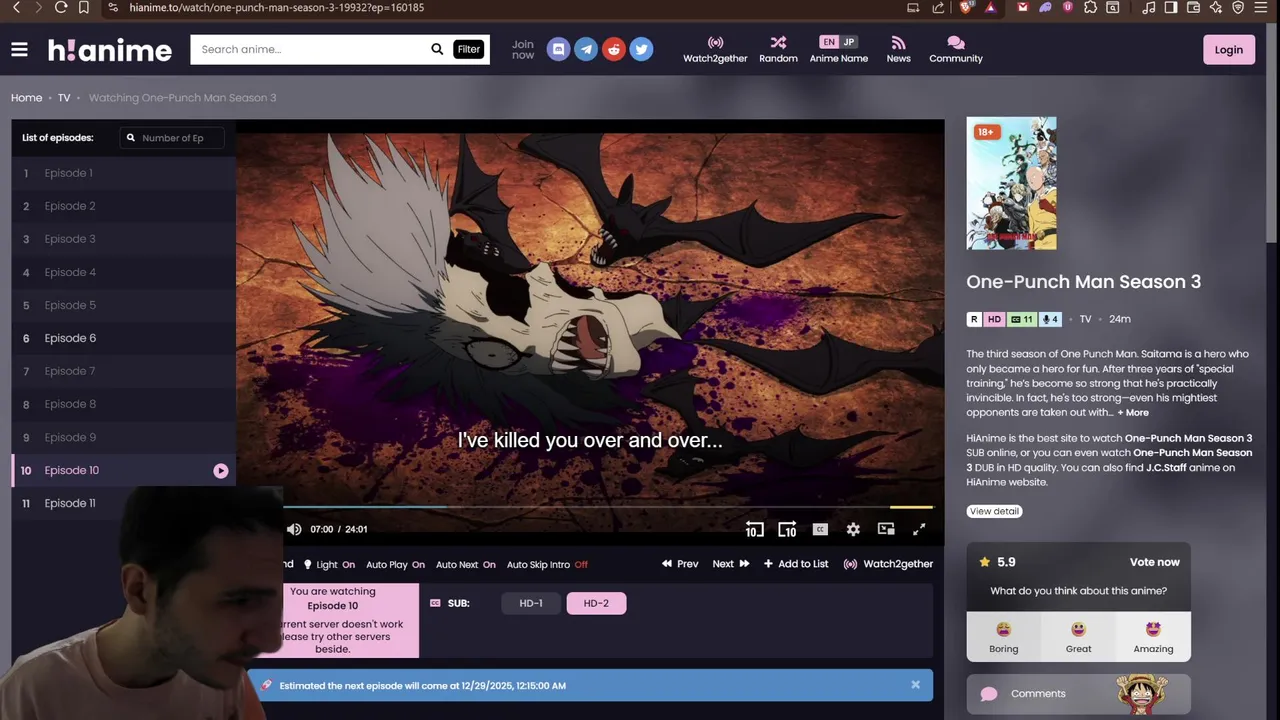Select currently playing Episode 10
This screenshot has width=1280, height=720.
pos(124,470)
